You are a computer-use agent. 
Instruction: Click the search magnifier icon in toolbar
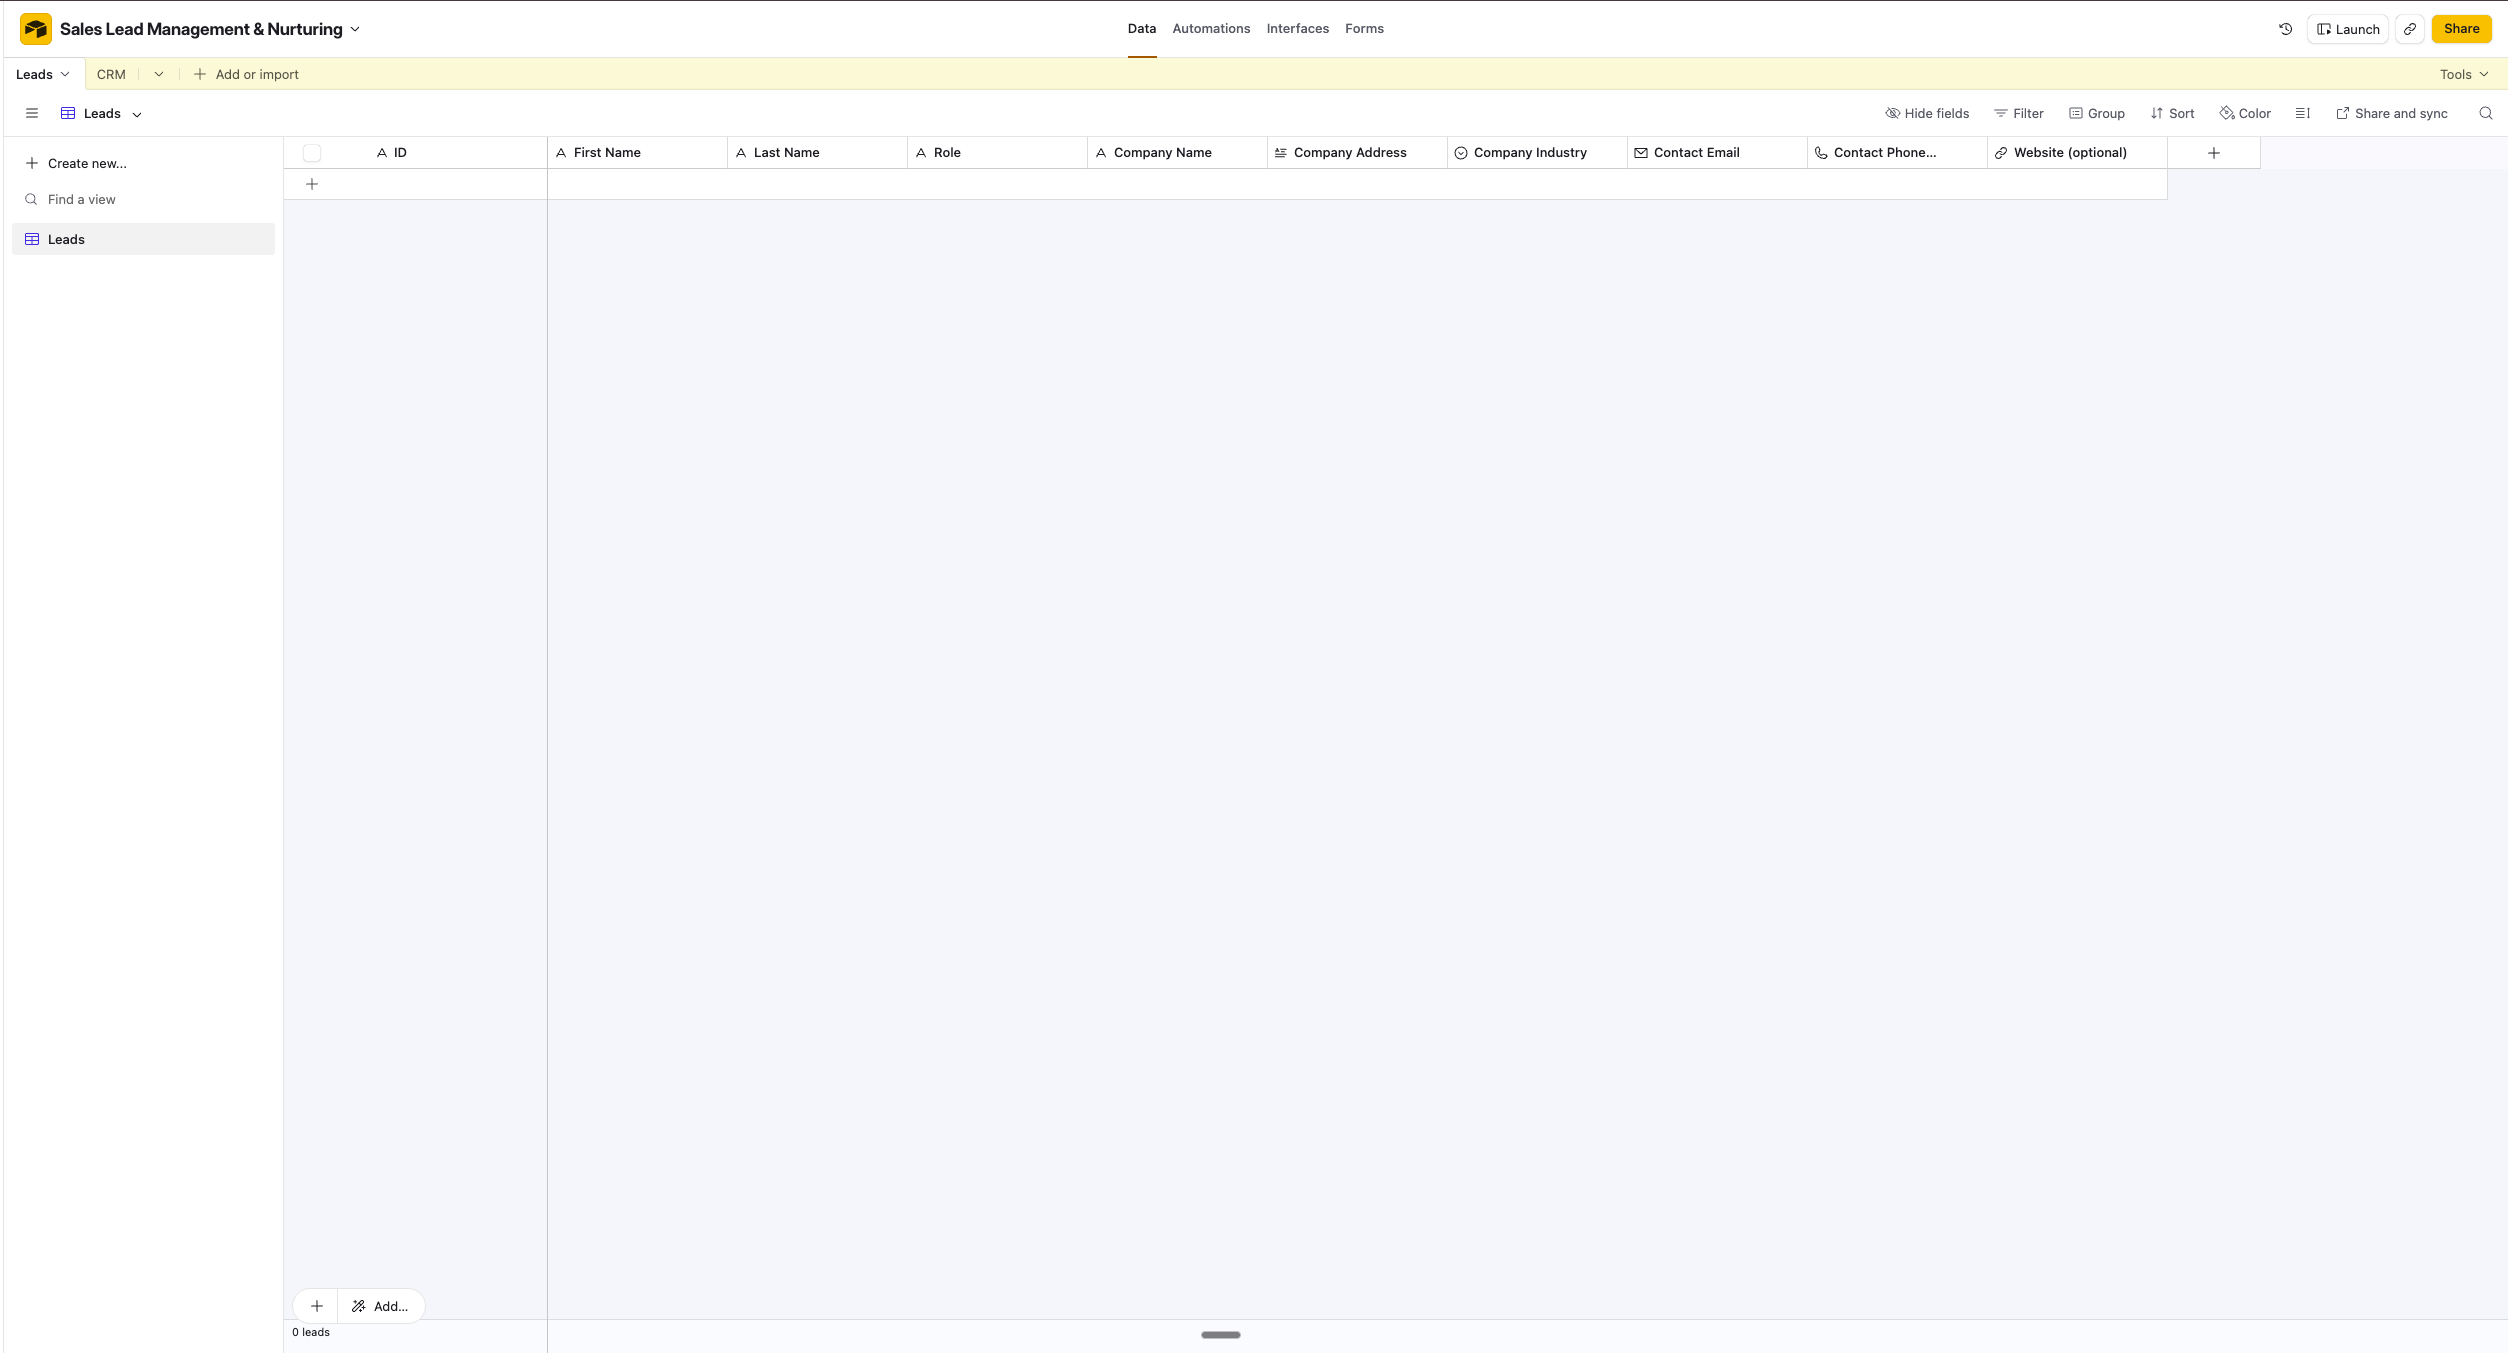[x=2485, y=113]
